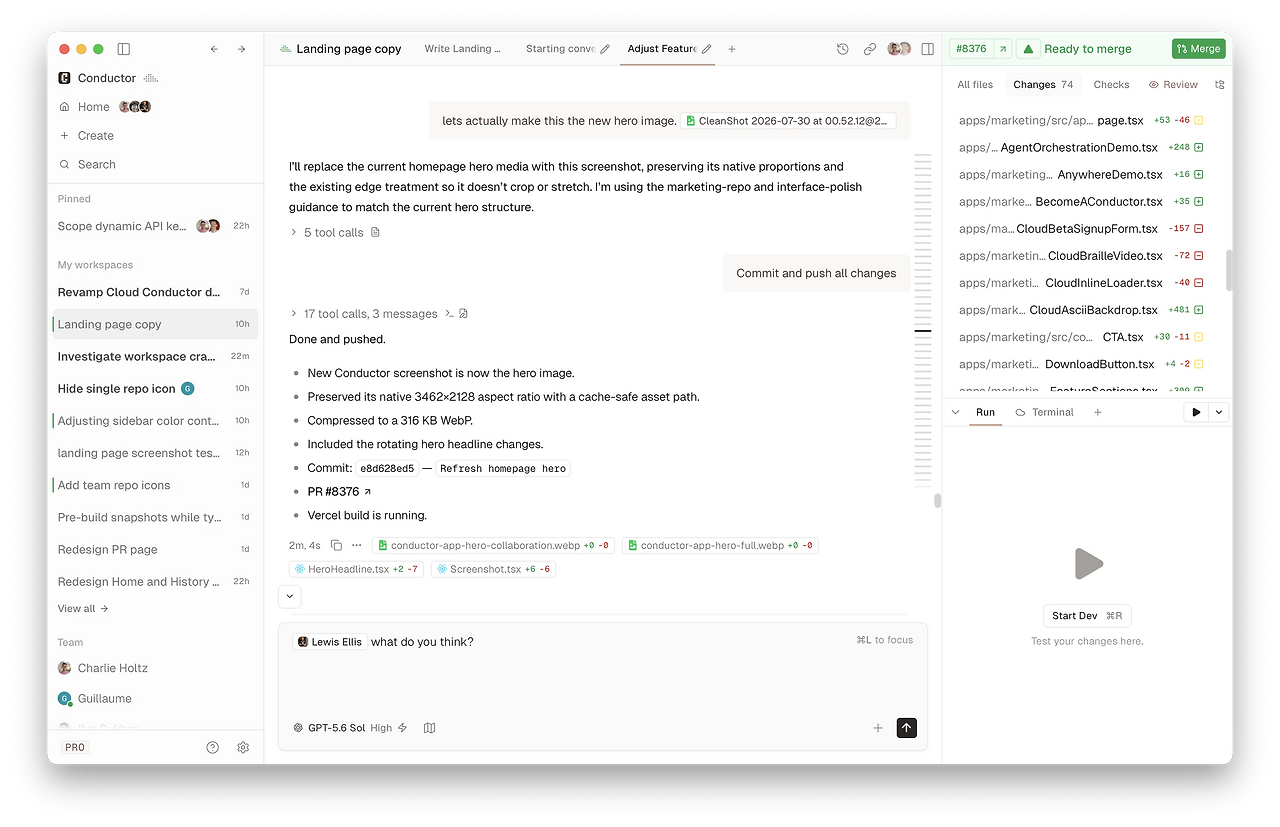This screenshot has height=827, width=1280.
Task: Collapse the Run panel chevron
Action: tap(955, 412)
